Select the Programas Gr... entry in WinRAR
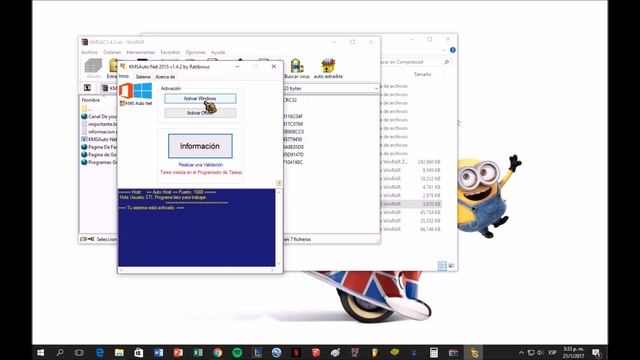Viewport: 640px width, 360px height. [99, 162]
